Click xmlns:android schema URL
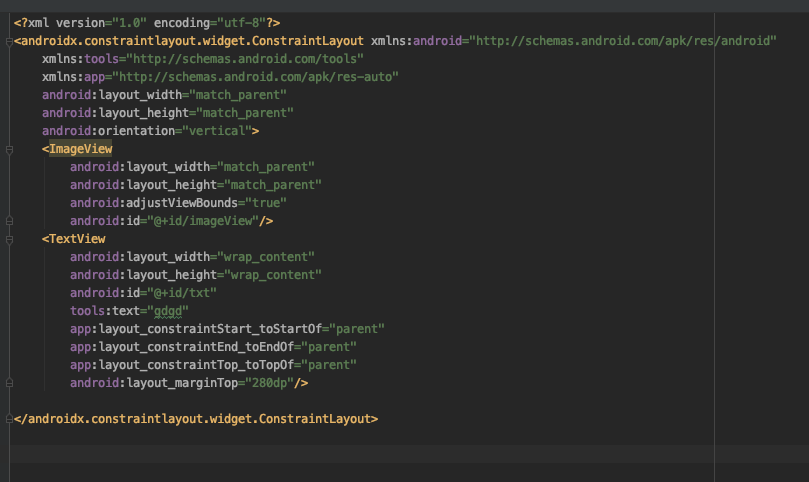The height and width of the screenshot is (482, 809). [x=623, y=41]
